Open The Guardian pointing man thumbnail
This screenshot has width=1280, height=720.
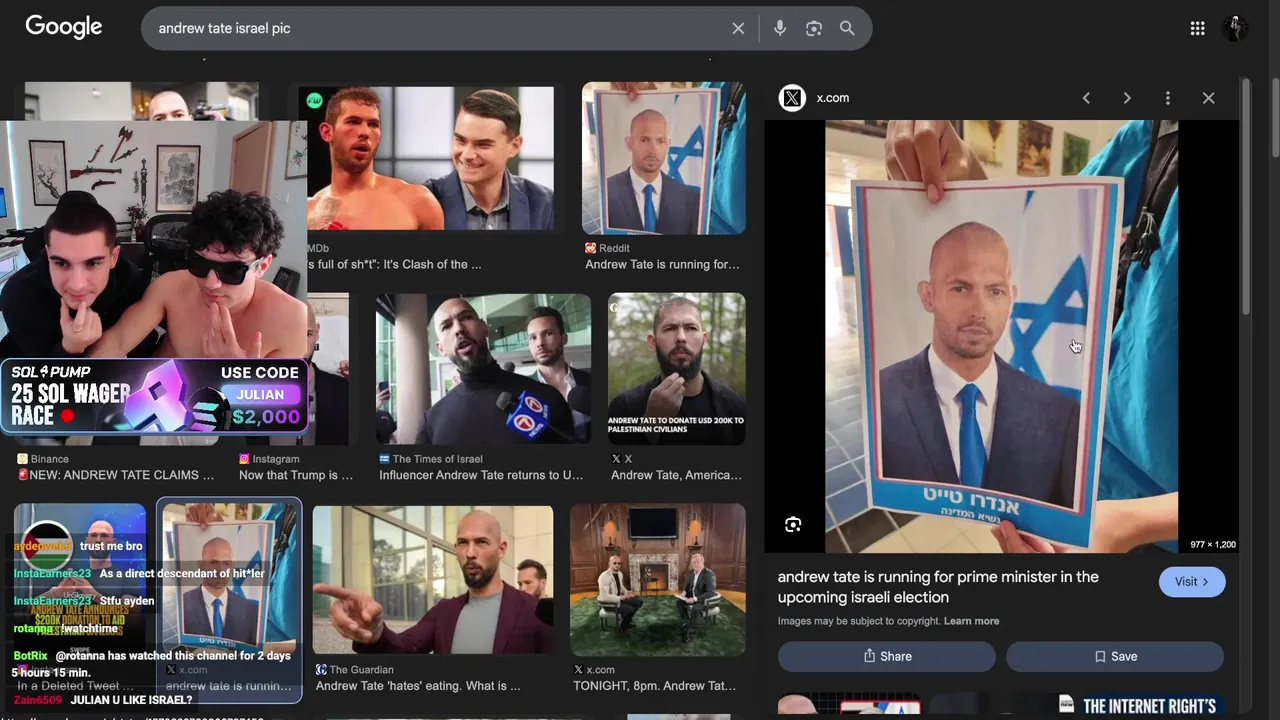tap(433, 580)
